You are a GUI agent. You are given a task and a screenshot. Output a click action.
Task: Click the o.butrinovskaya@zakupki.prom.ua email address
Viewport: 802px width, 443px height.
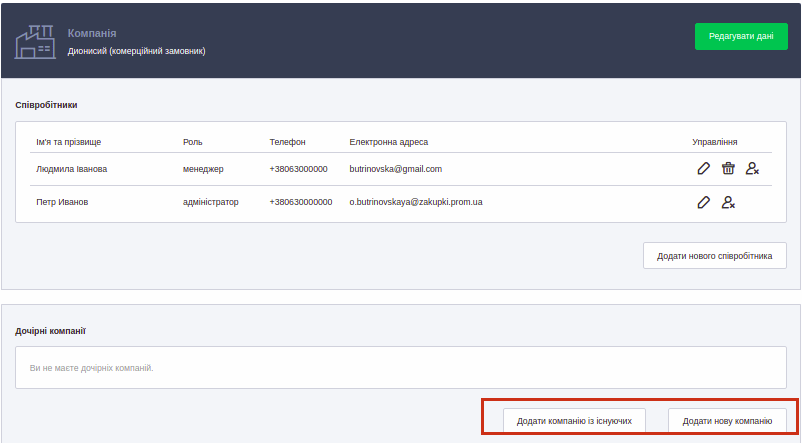[x=416, y=202]
